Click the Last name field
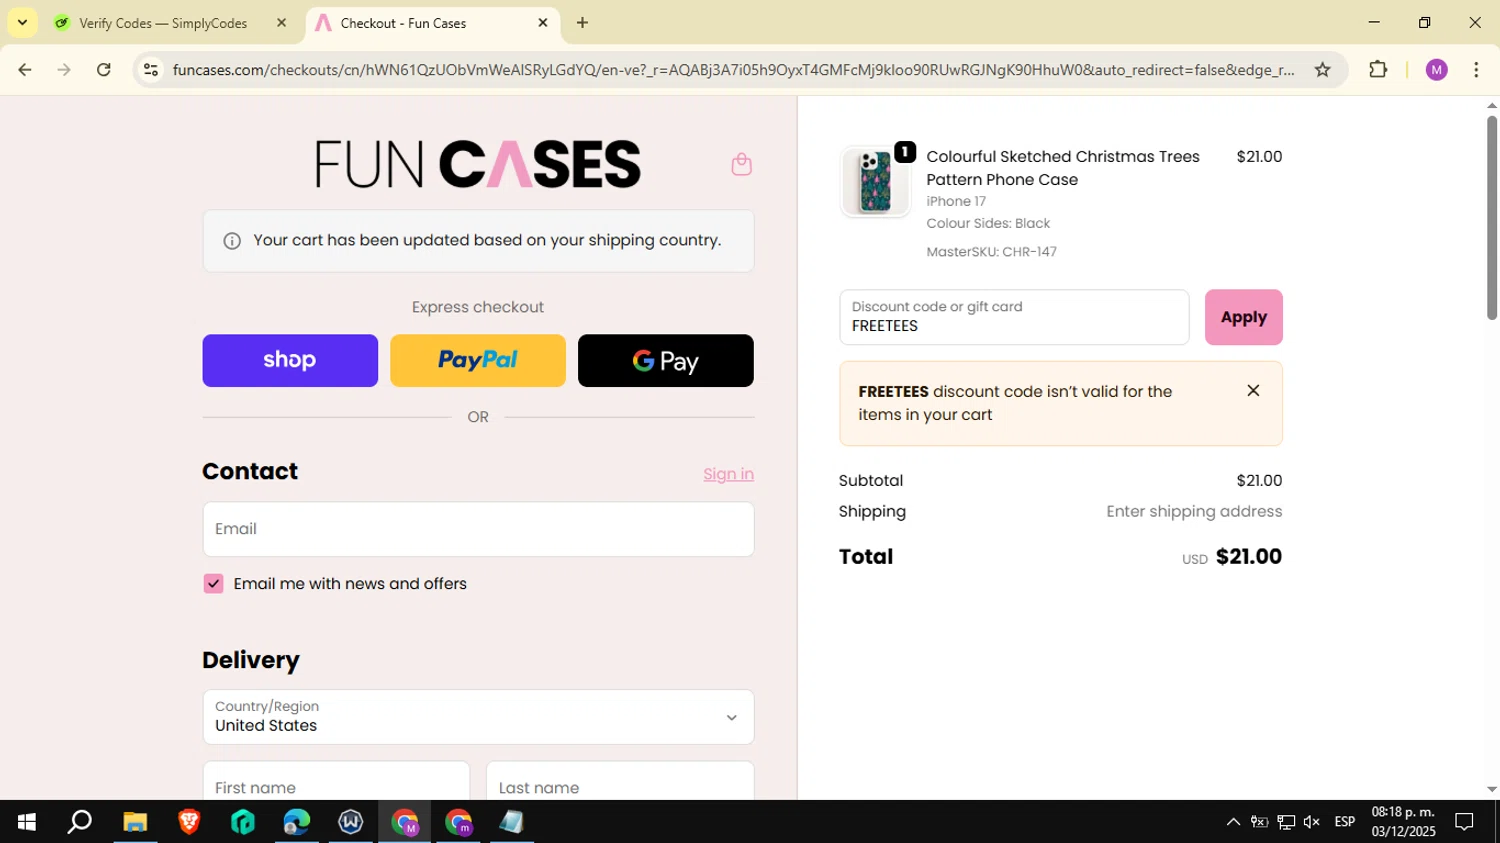Viewport: 1500px width, 843px height. 620,786
